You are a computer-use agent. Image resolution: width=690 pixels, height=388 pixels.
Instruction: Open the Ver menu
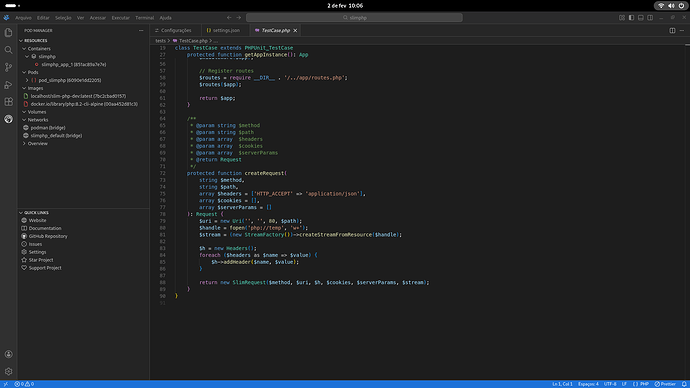click(x=81, y=18)
